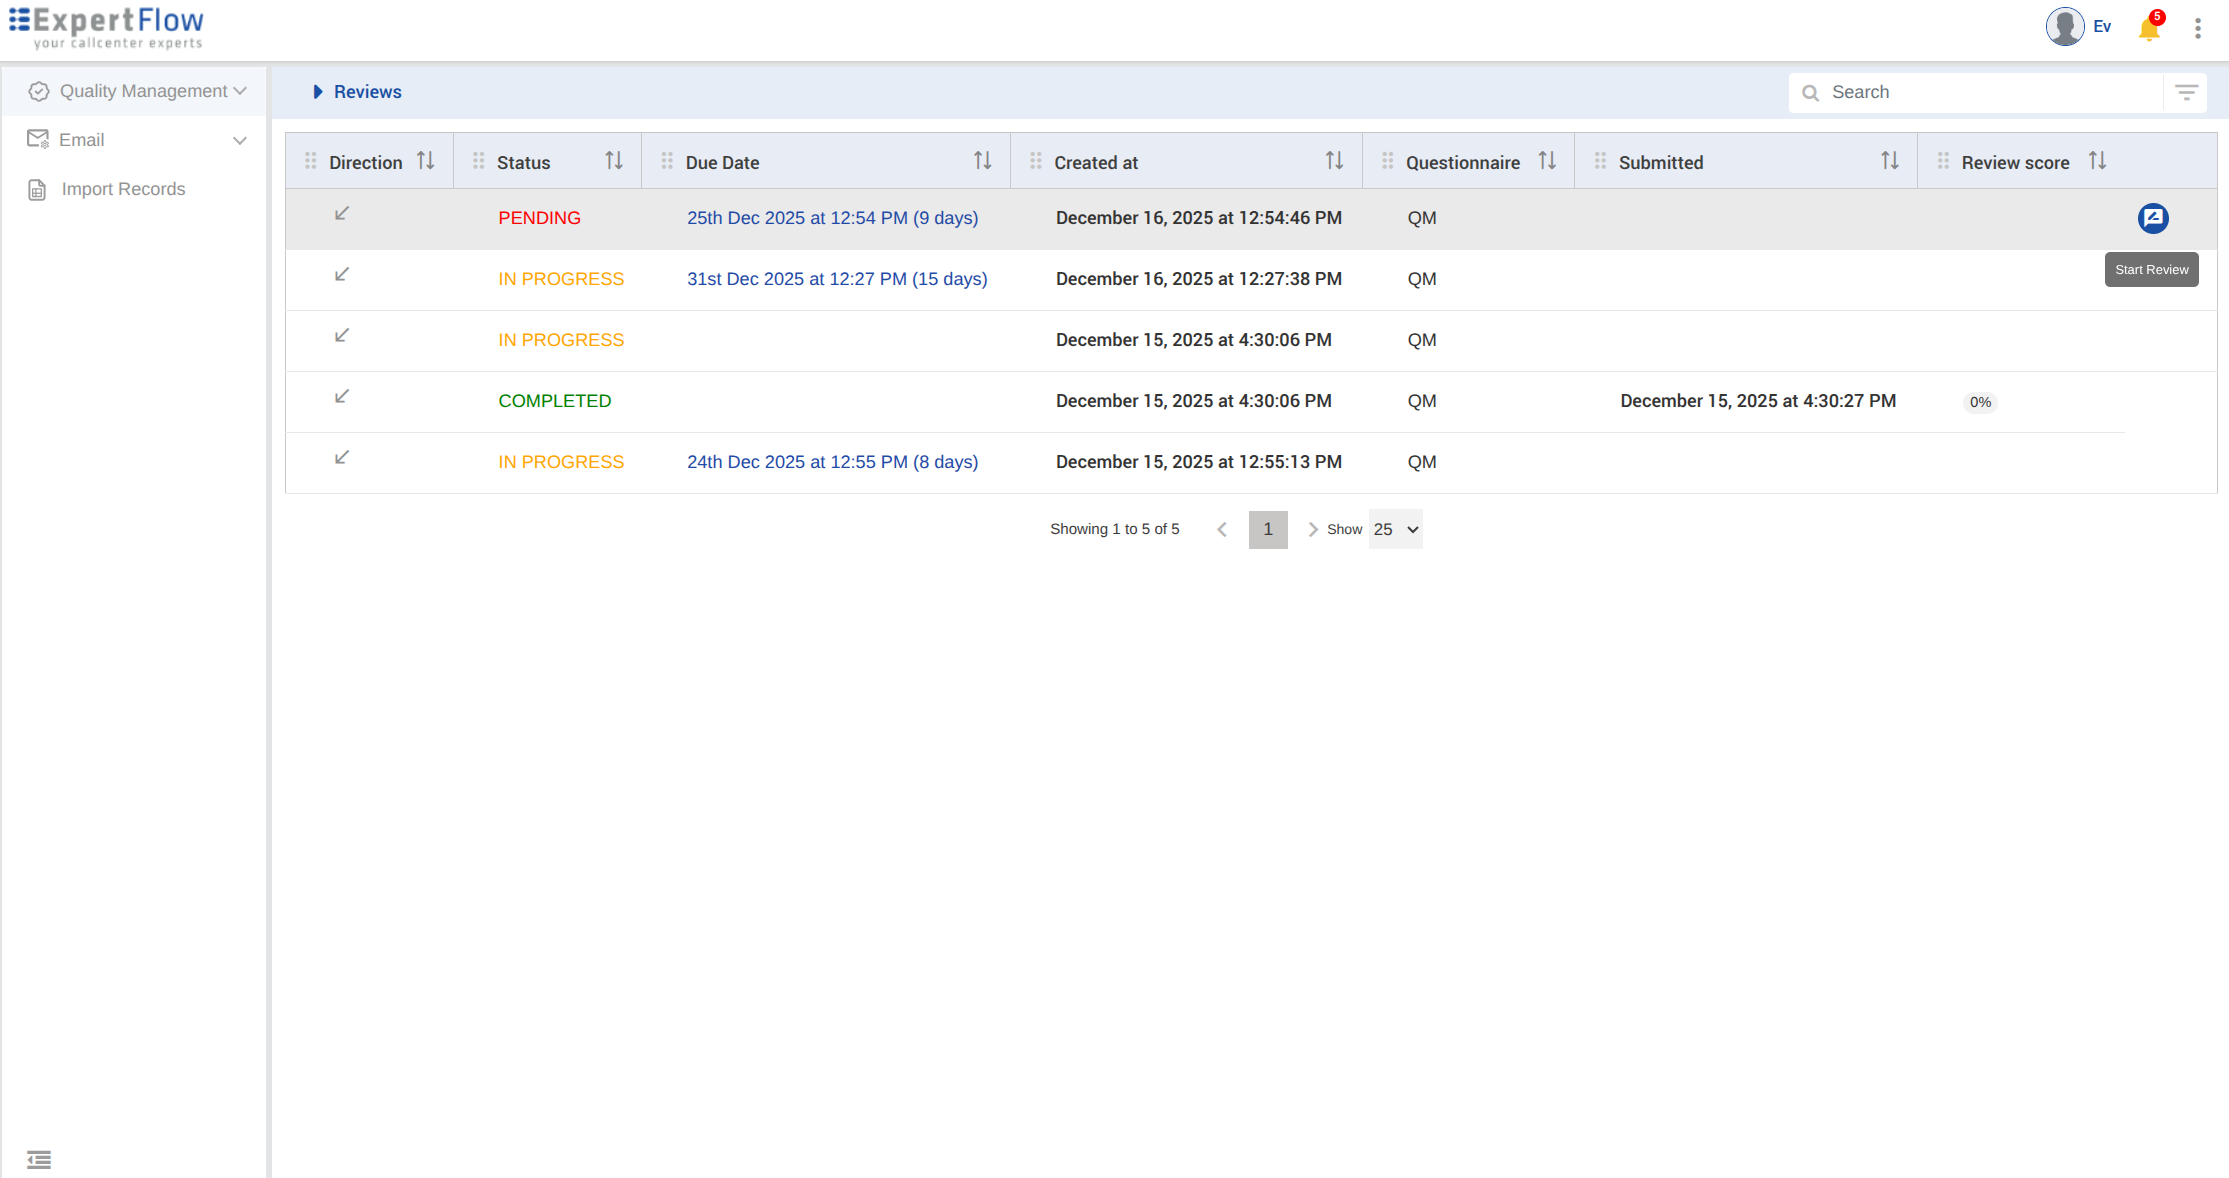This screenshot has width=2229, height=1178.
Task: Sort by Direction column arrows
Action: (x=426, y=161)
